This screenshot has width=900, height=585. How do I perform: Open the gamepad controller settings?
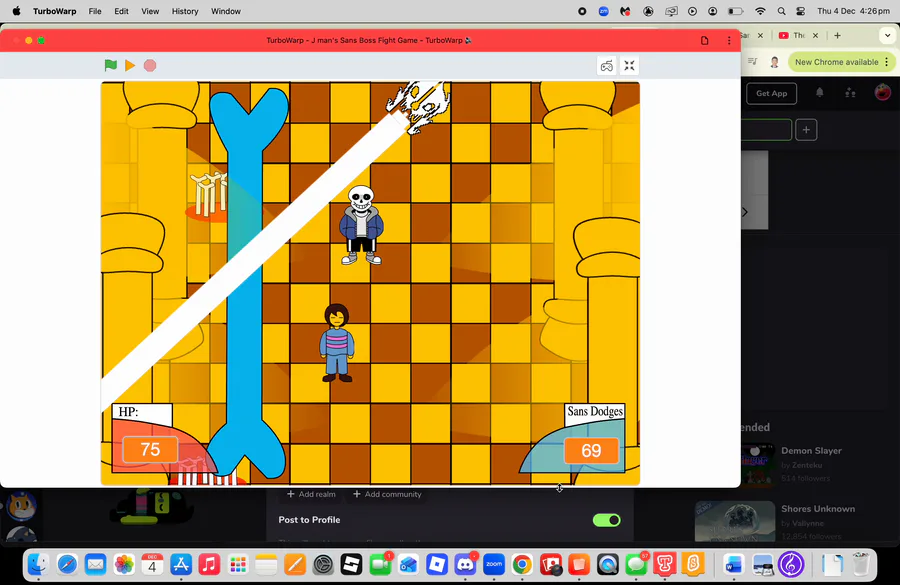(x=607, y=65)
